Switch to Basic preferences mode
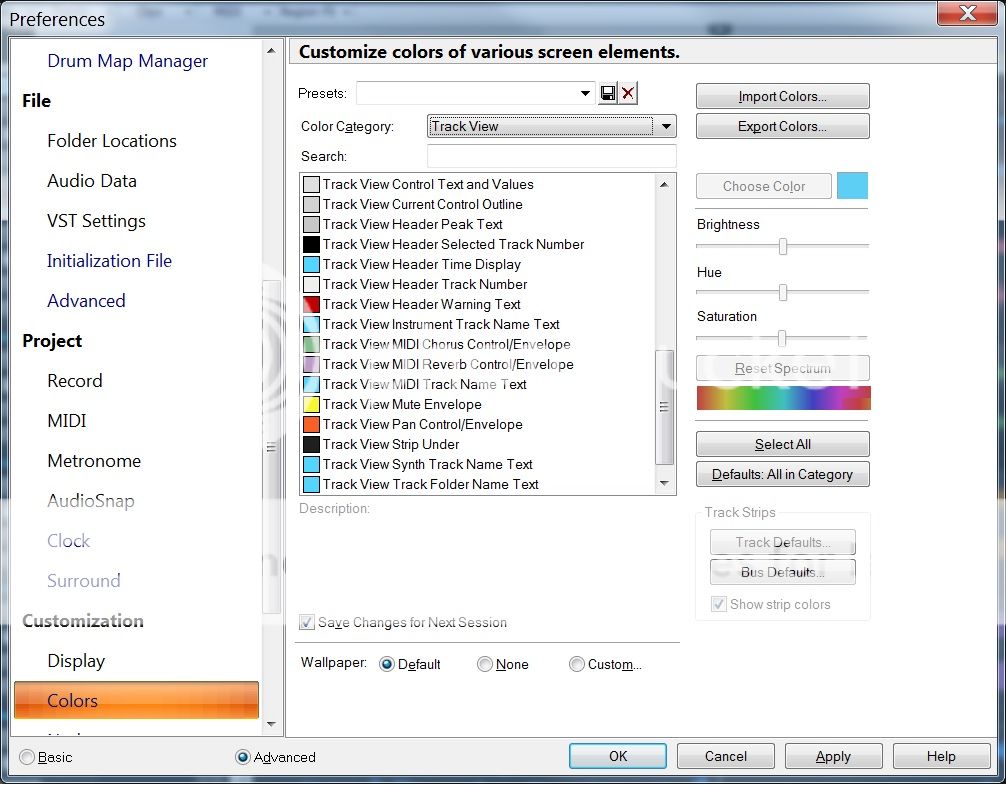Screen dimensions: 1006x785 pyautogui.click(x=27, y=757)
